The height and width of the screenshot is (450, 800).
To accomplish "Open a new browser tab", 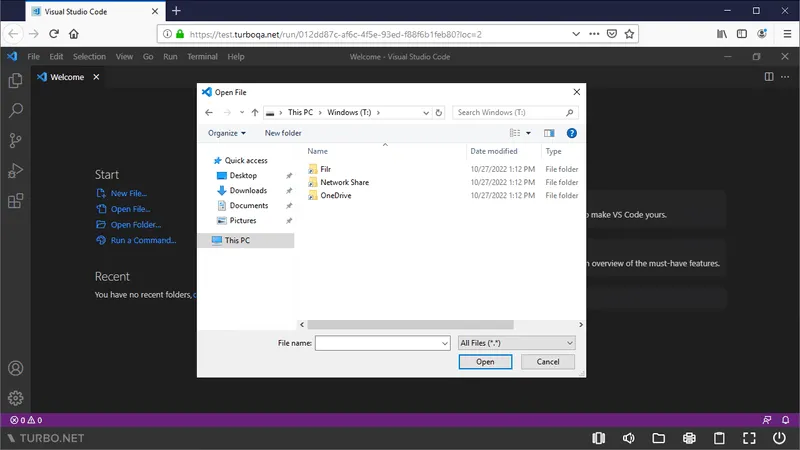I will pyautogui.click(x=176, y=11).
